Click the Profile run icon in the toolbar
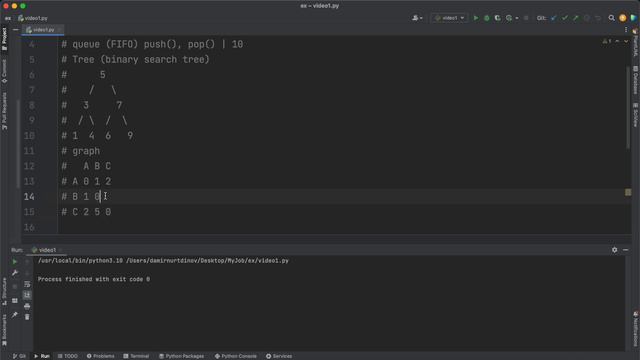 coord(509,18)
